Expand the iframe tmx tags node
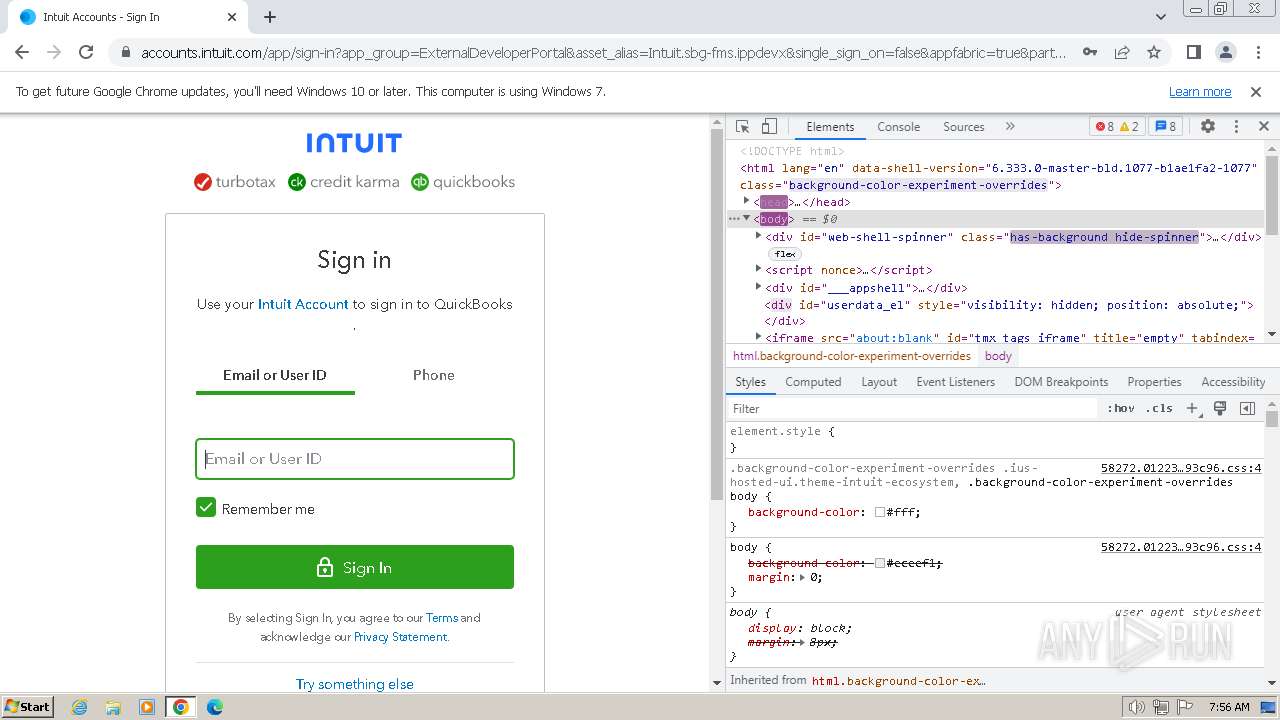The image size is (1280, 720). point(758,337)
